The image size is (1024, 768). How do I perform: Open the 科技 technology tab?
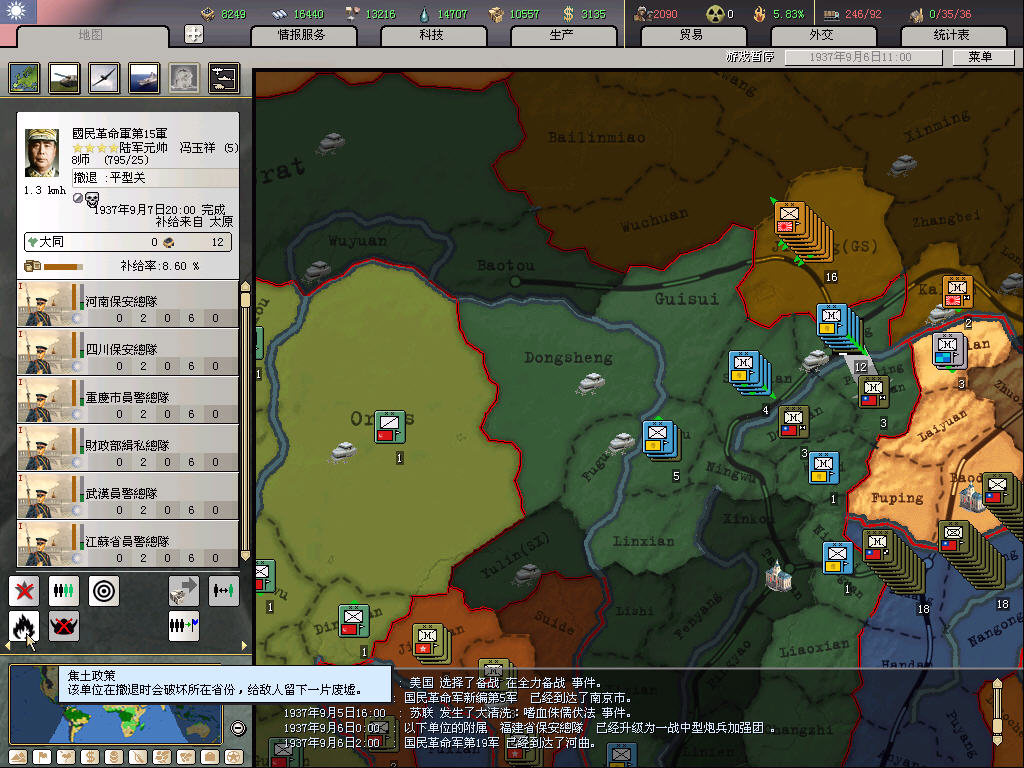coord(431,35)
